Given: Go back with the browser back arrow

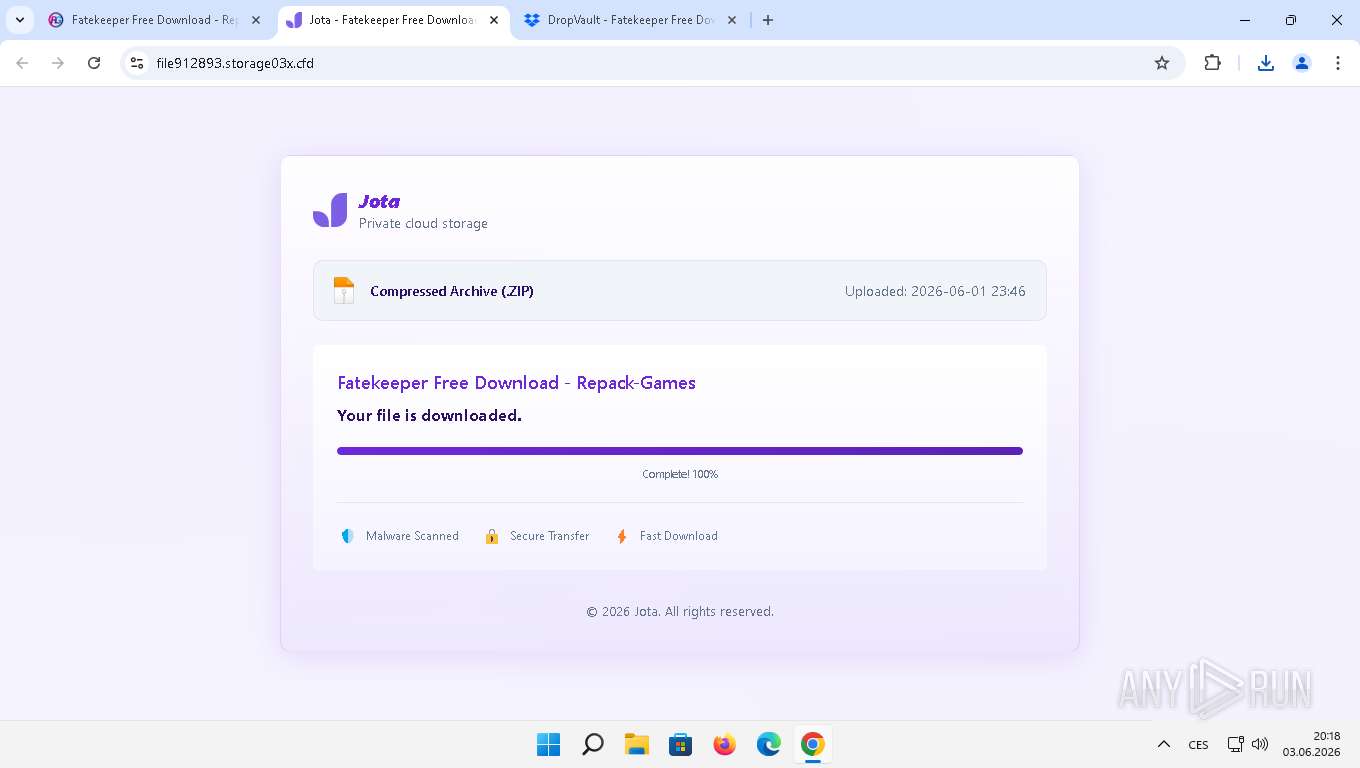Looking at the screenshot, I should [22, 63].
